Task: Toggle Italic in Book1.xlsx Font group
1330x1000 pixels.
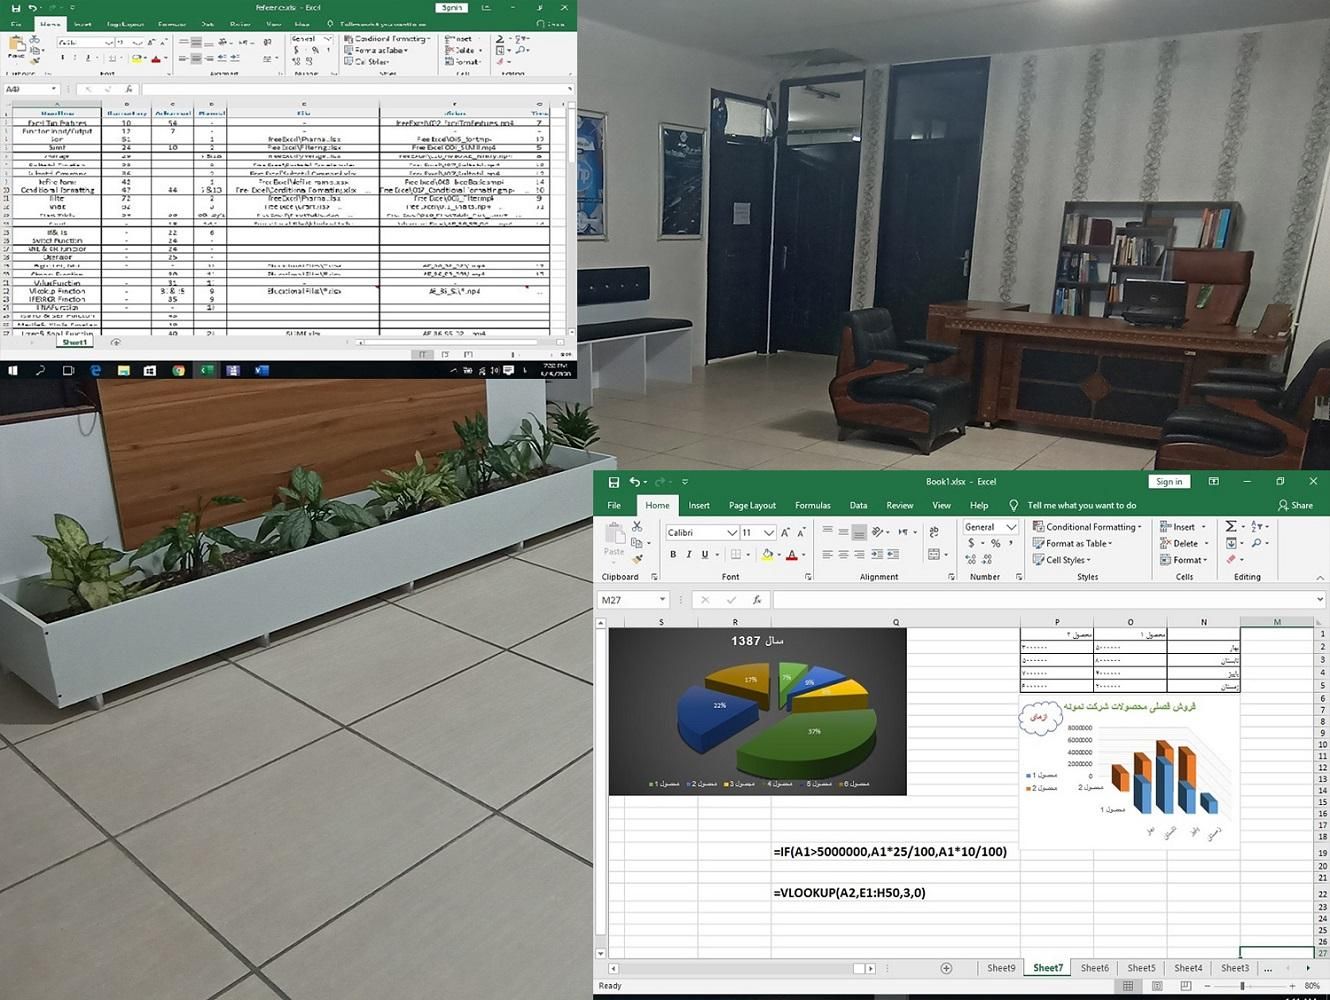Action: click(688, 554)
